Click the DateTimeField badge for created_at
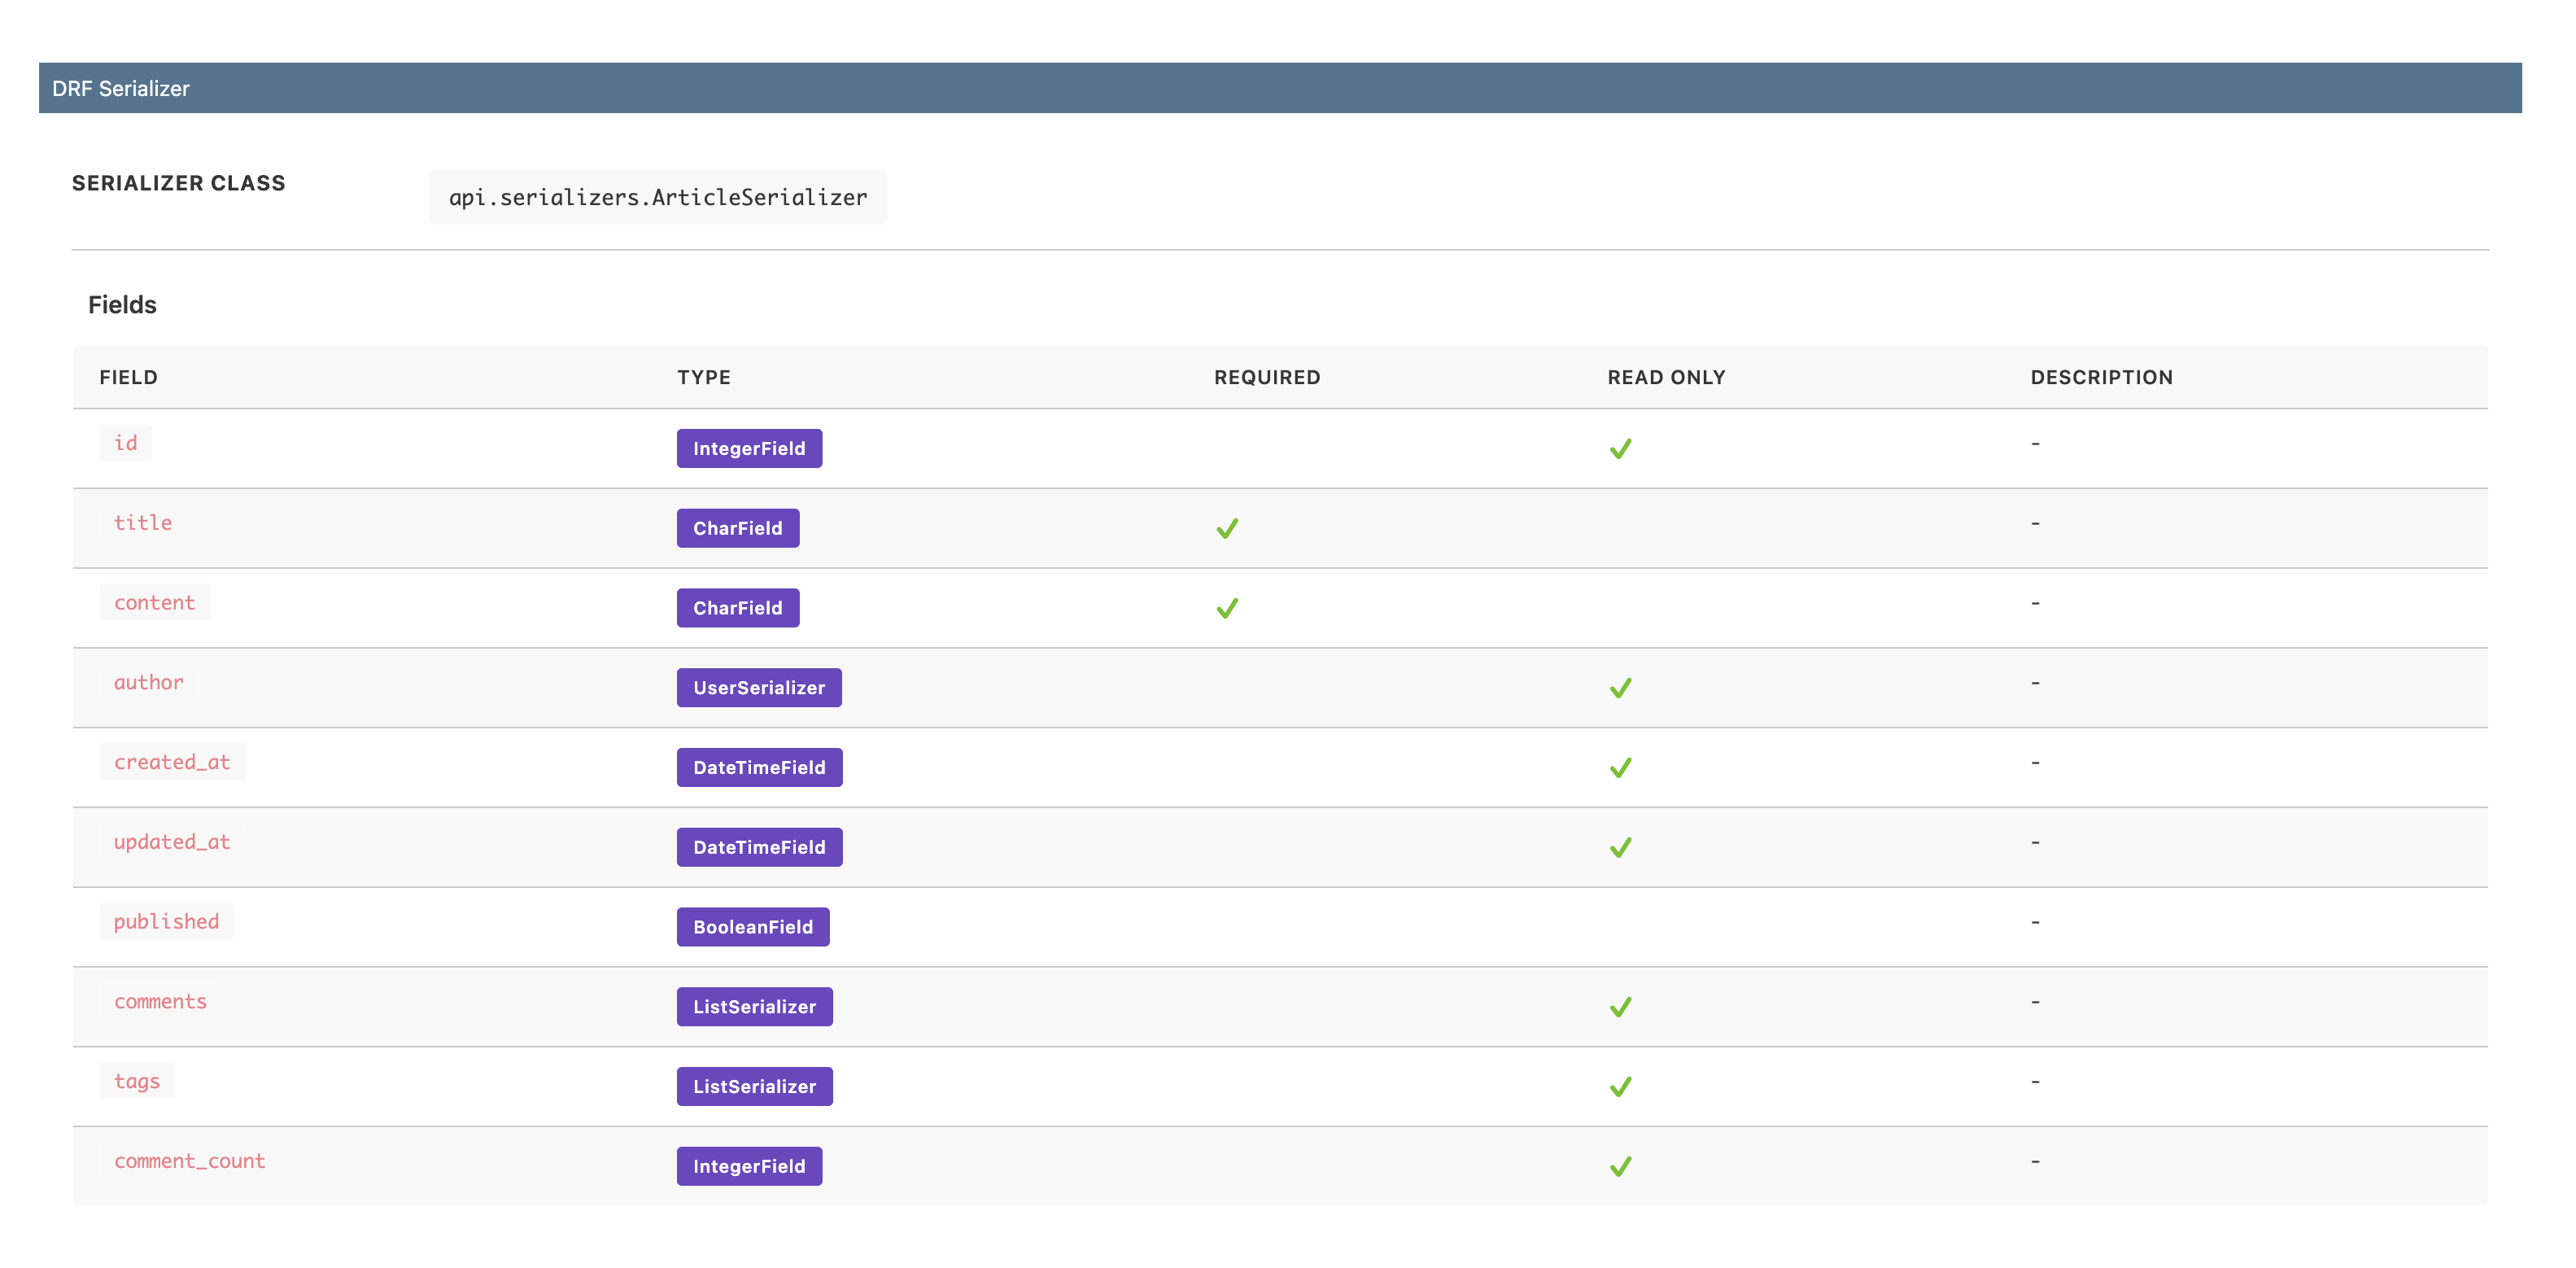This screenshot has width=2576, height=1268. click(x=759, y=768)
